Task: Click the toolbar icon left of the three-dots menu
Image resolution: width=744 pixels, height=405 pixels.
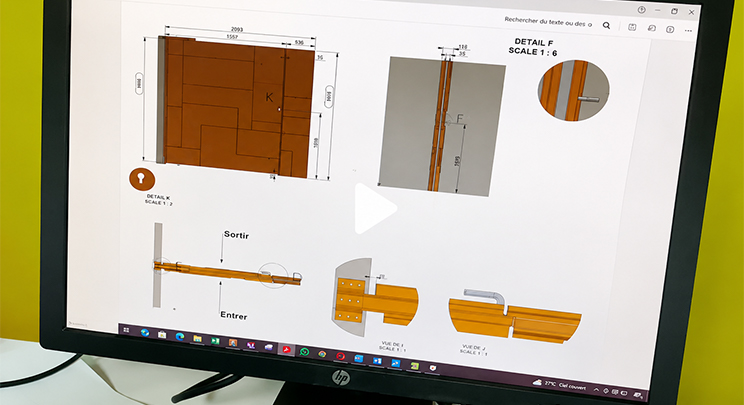Action: point(670,29)
